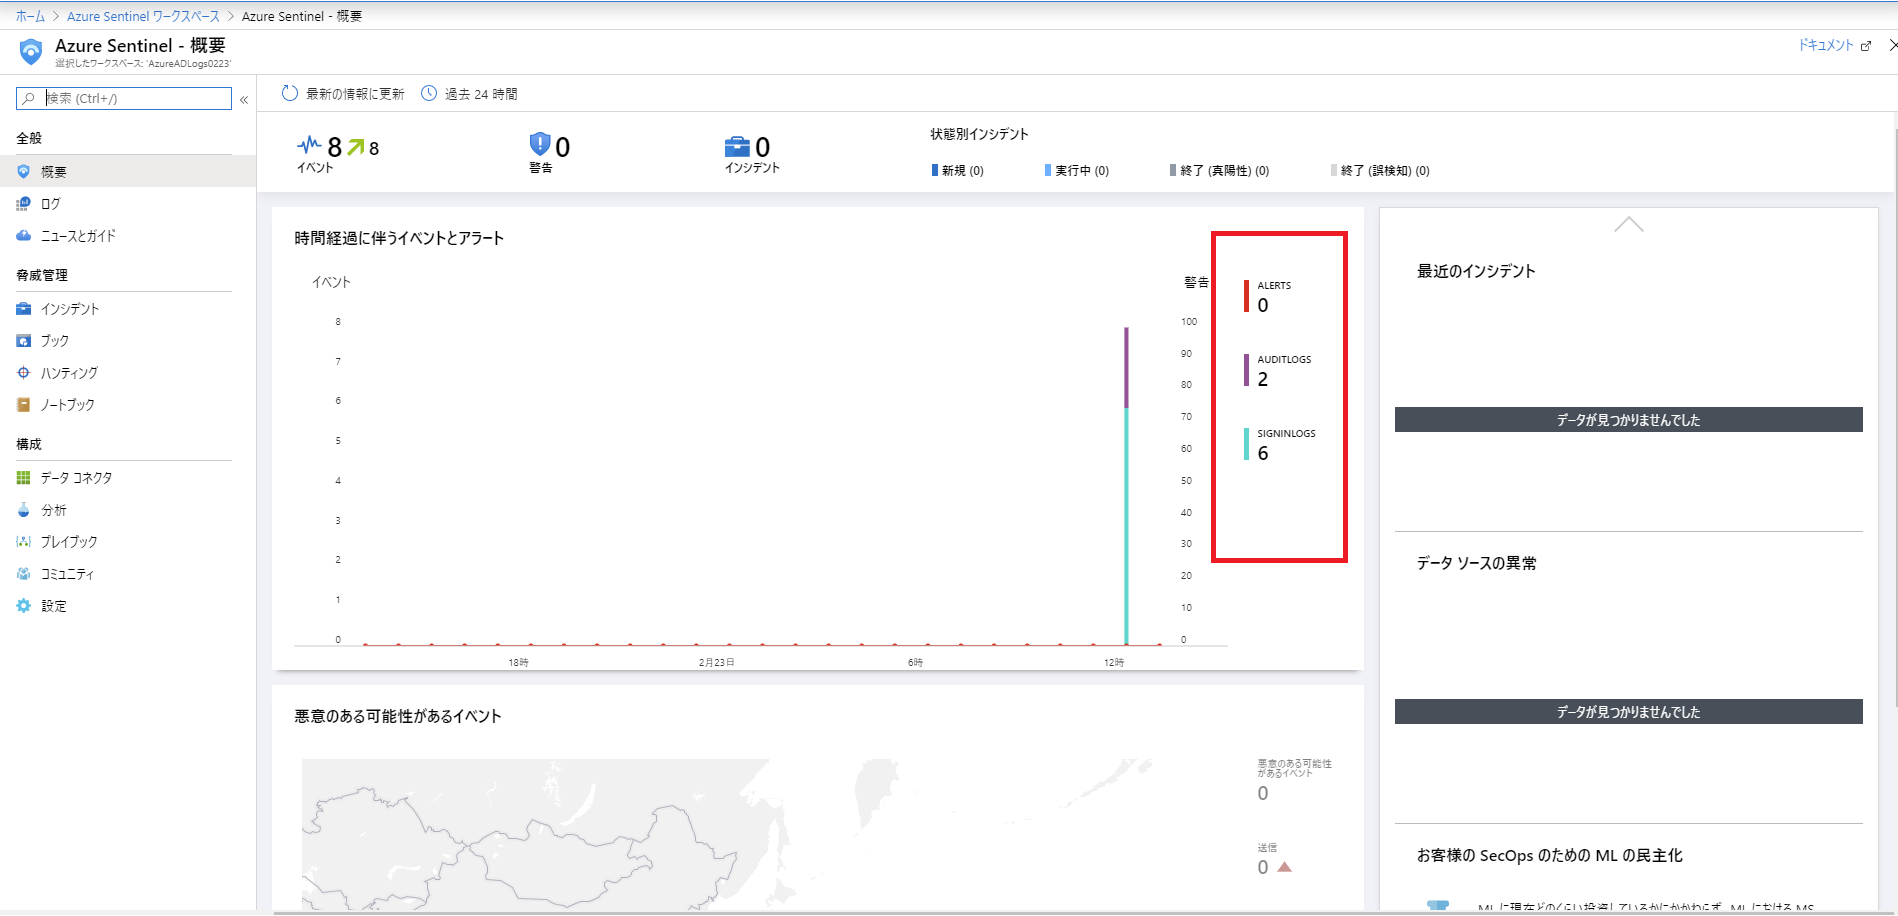This screenshot has height=916, width=1898.
Task: Click the green trend arrow beside events count
Action: (356, 147)
